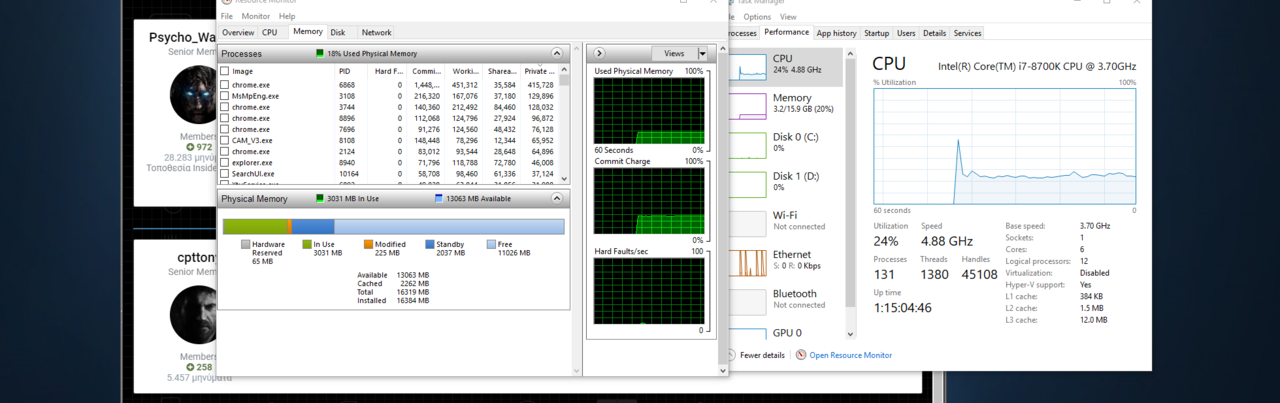Screen dimensions: 1280x403
Task: Click green indicator beside 3031 MB In Use header
Action: pos(320,198)
